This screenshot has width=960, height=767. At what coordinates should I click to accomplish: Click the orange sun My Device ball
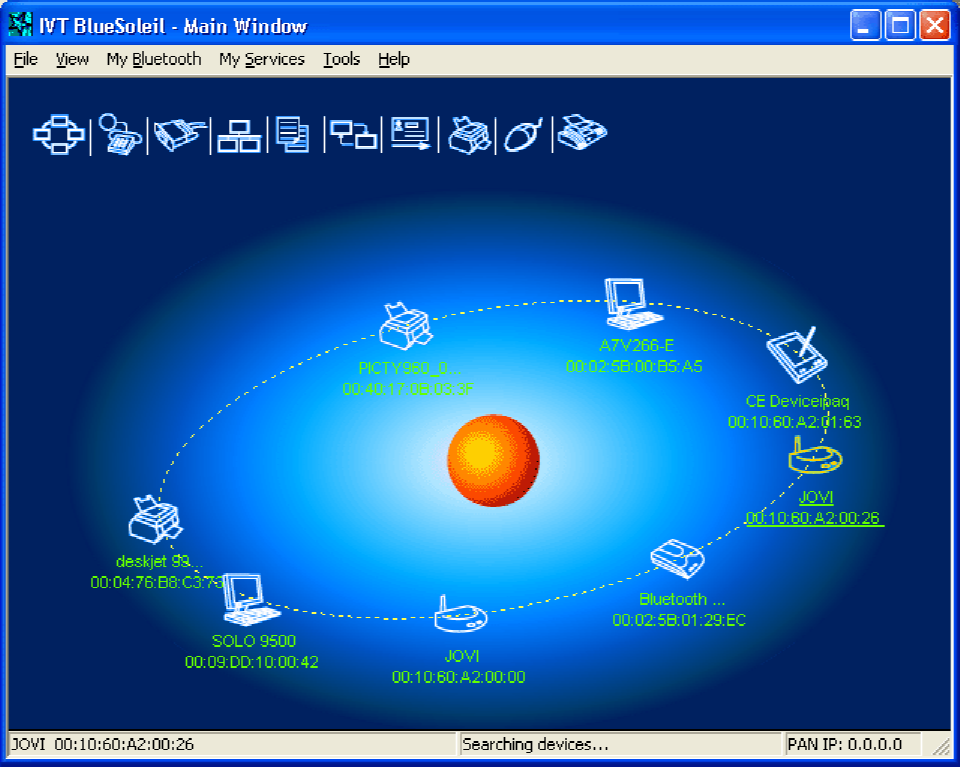point(493,460)
